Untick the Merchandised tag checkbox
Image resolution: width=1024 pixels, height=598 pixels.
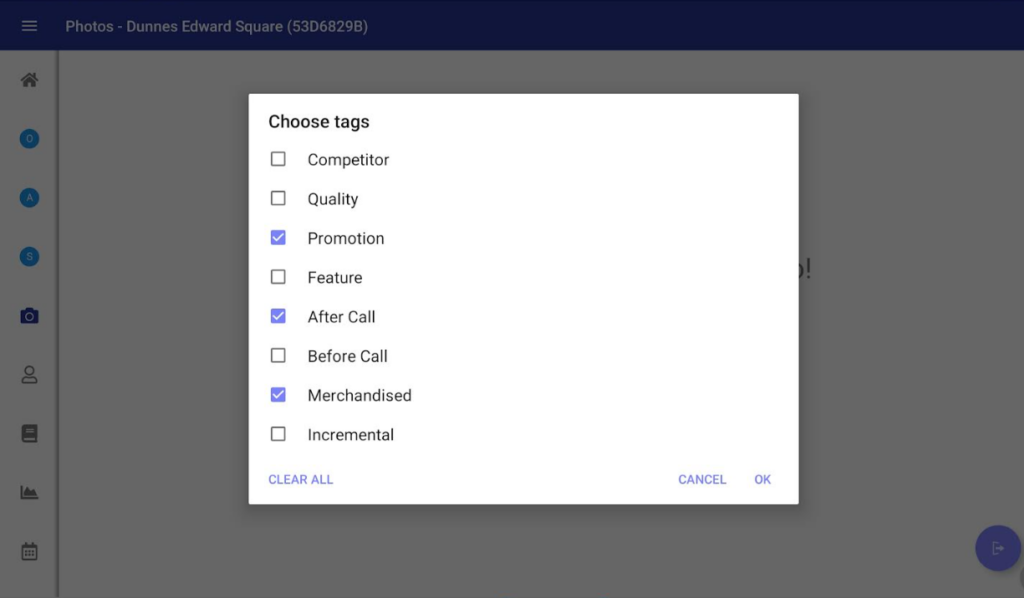click(278, 395)
